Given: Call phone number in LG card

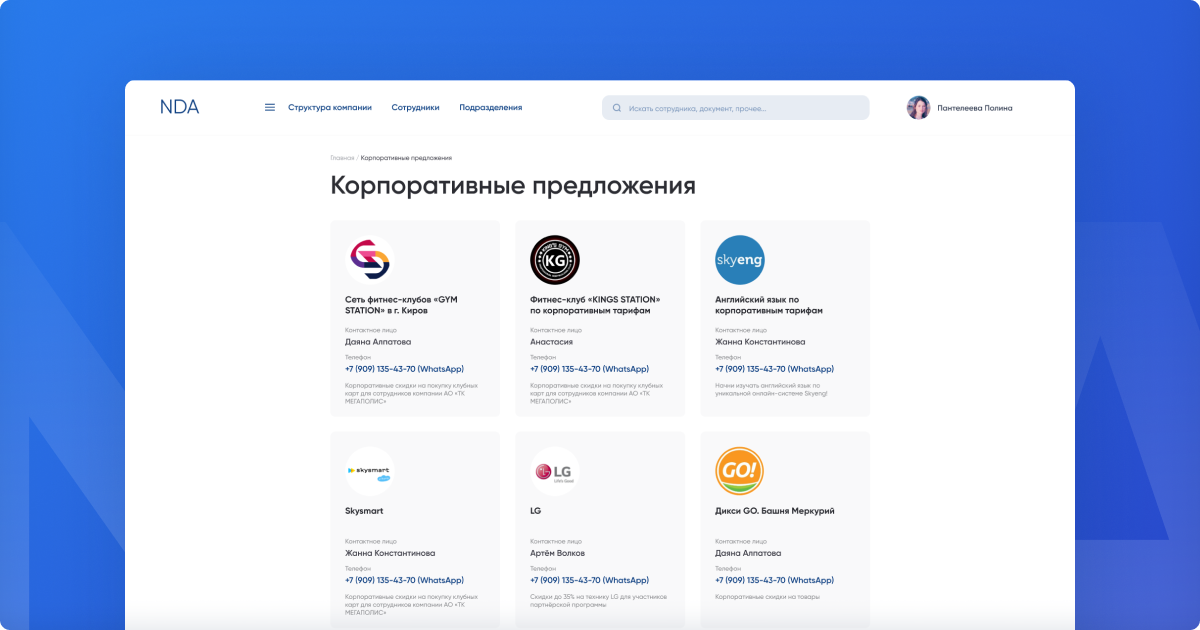Looking at the screenshot, I should coord(589,580).
